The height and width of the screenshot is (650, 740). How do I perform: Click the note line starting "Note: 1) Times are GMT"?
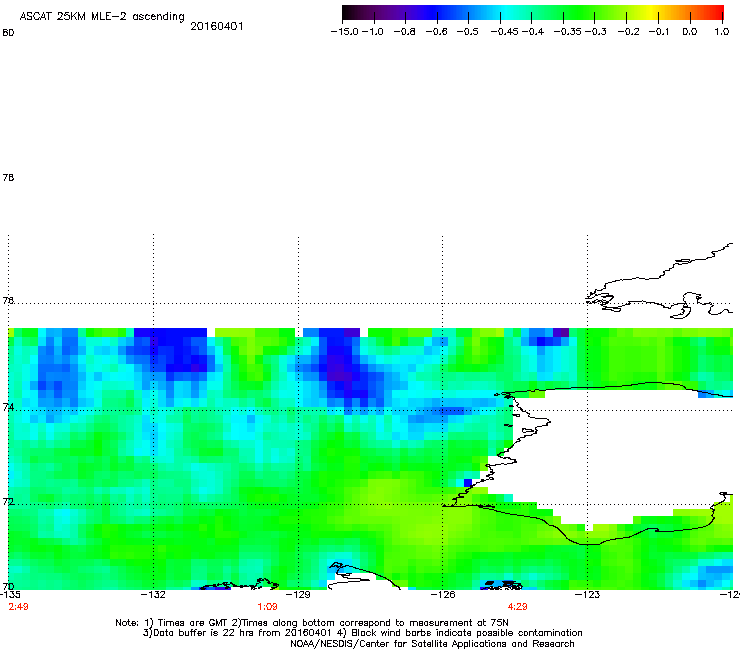coord(312,623)
